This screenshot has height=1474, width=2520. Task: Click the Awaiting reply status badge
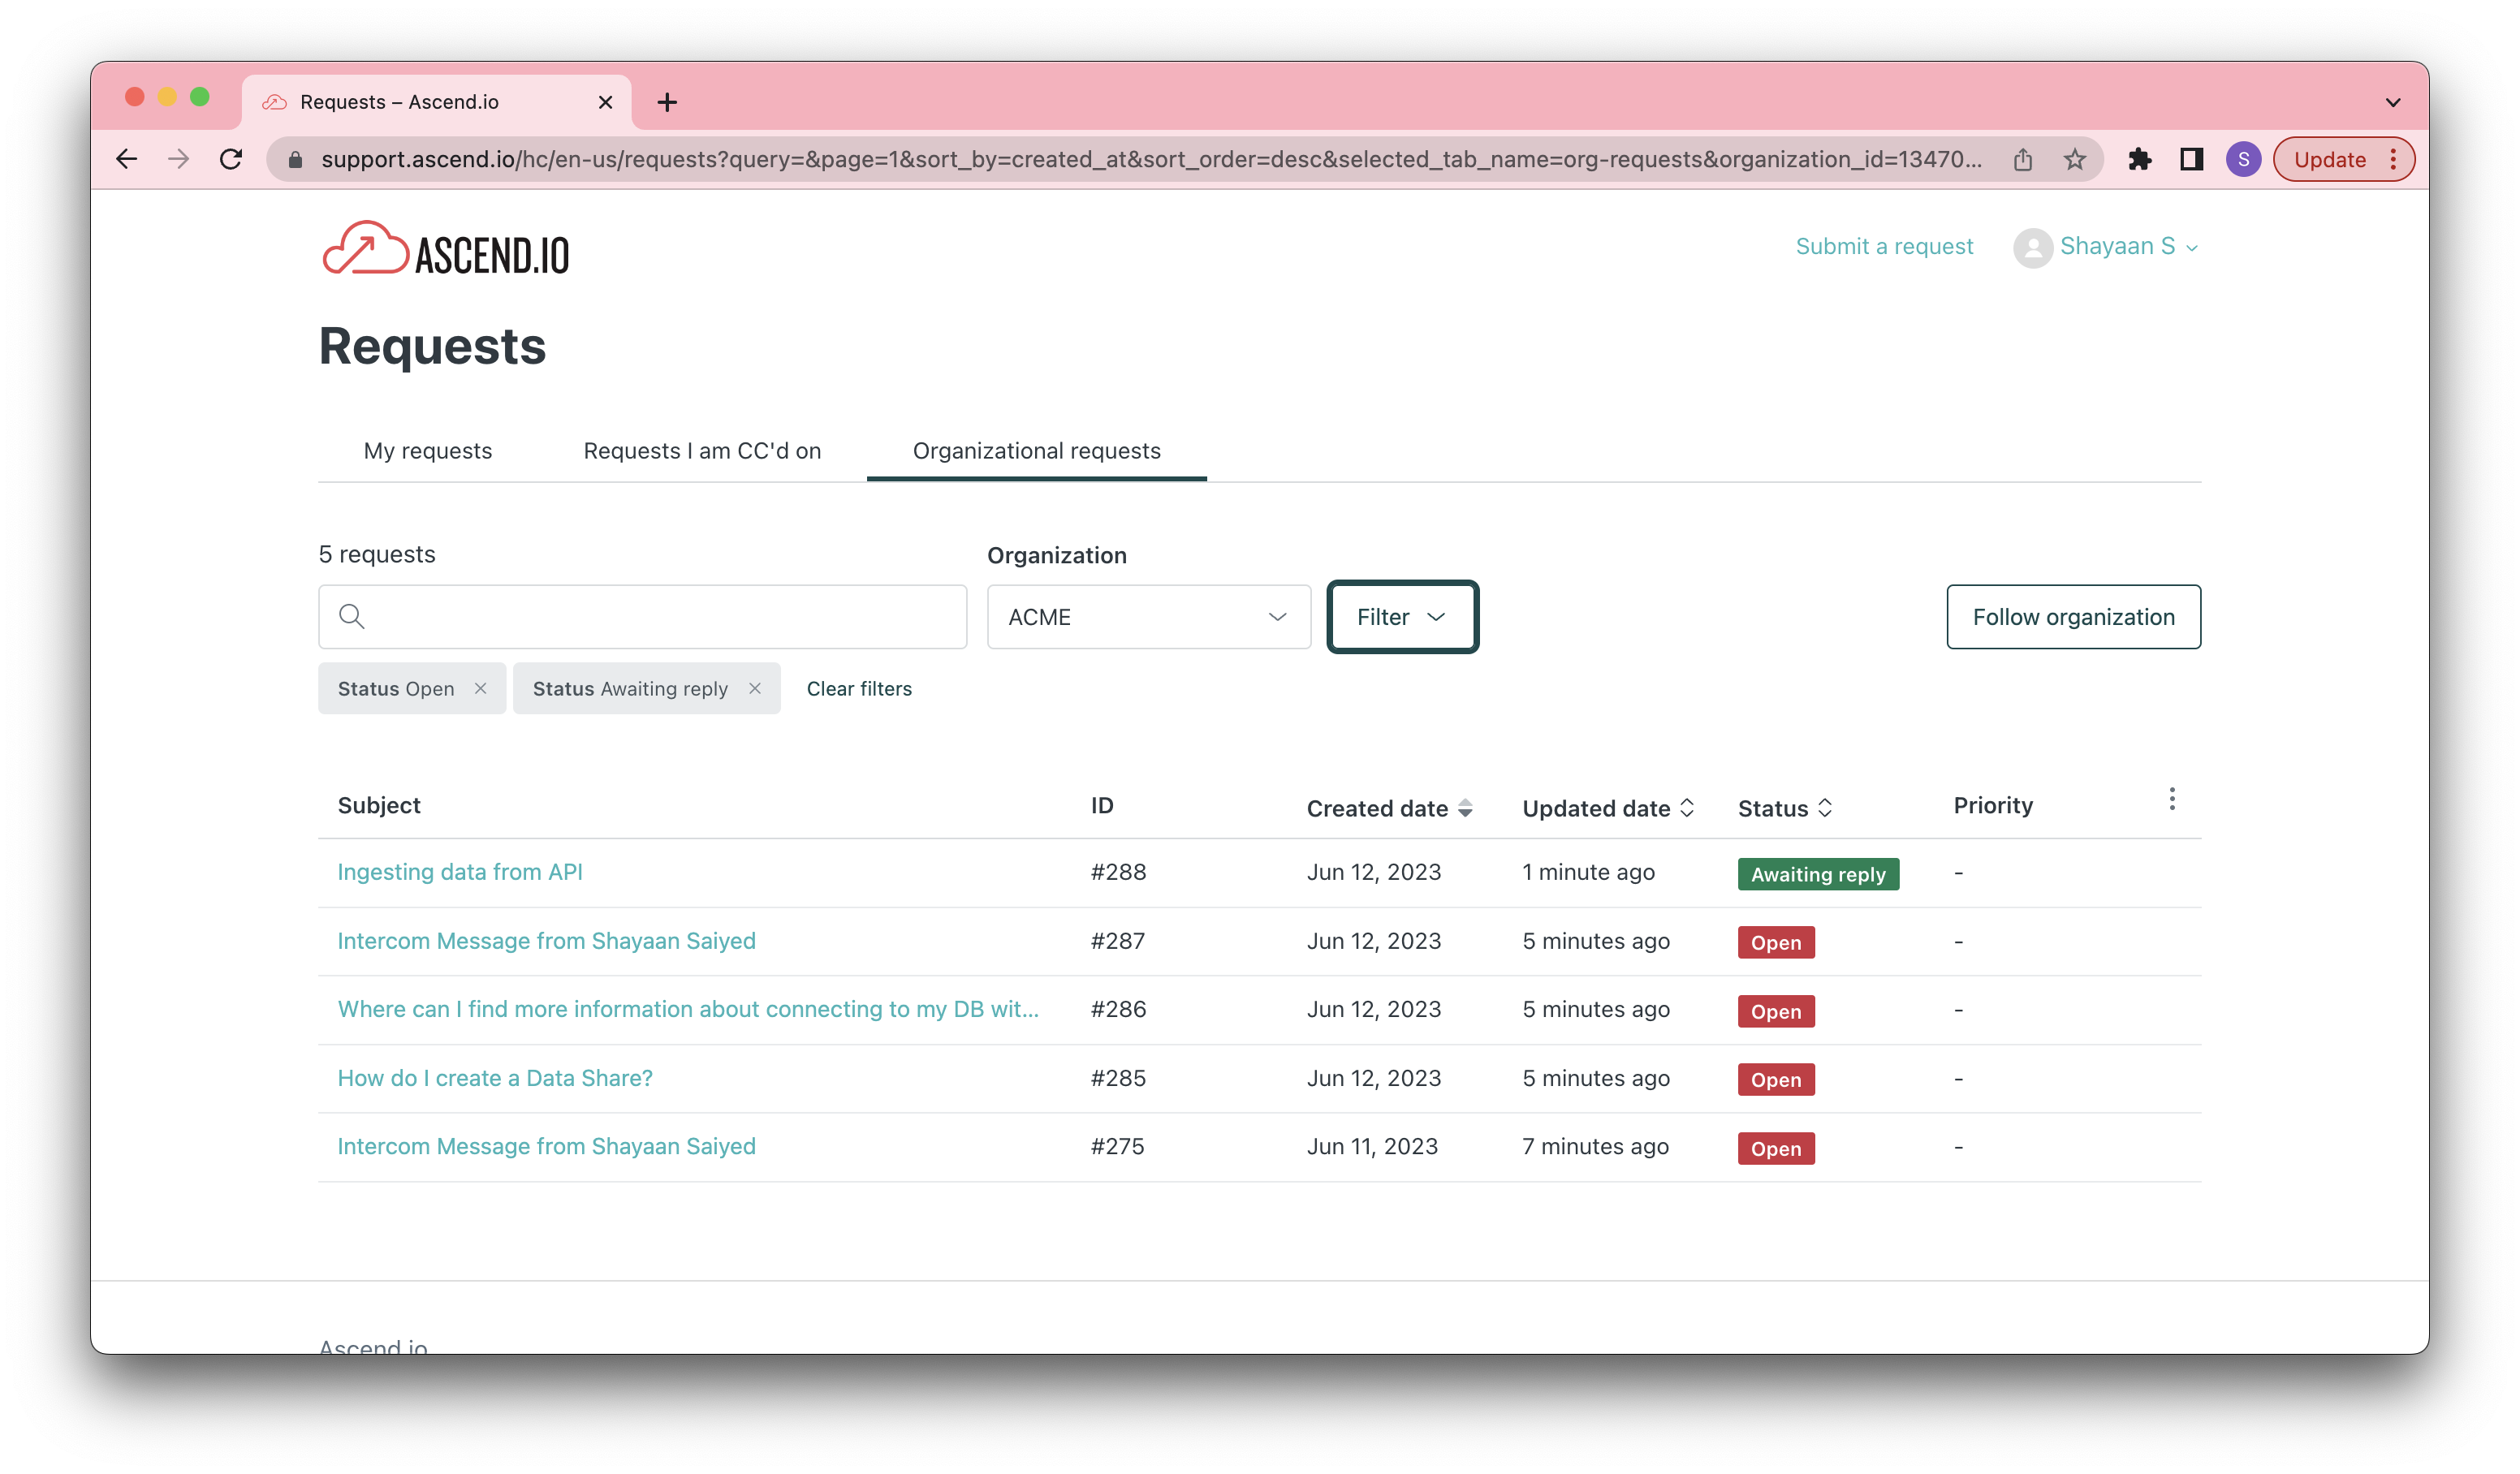1817,874
